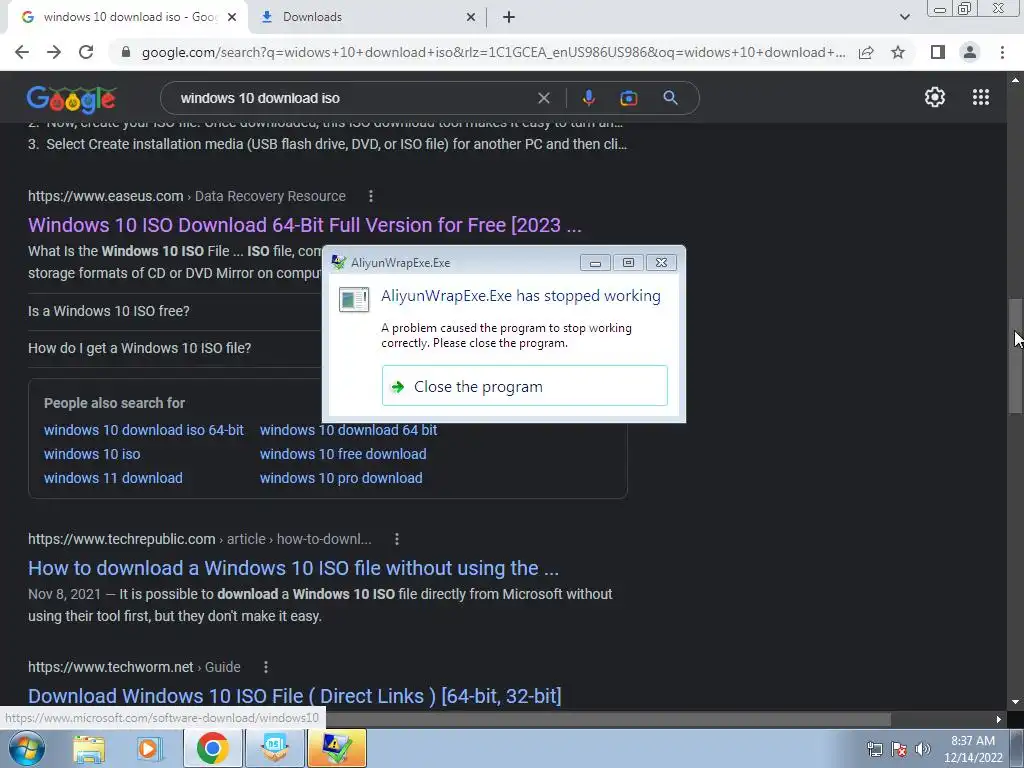This screenshot has height=768, width=1024.
Task: Search windows 10 pro download suggestion
Action: pyautogui.click(x=341, y=478)
